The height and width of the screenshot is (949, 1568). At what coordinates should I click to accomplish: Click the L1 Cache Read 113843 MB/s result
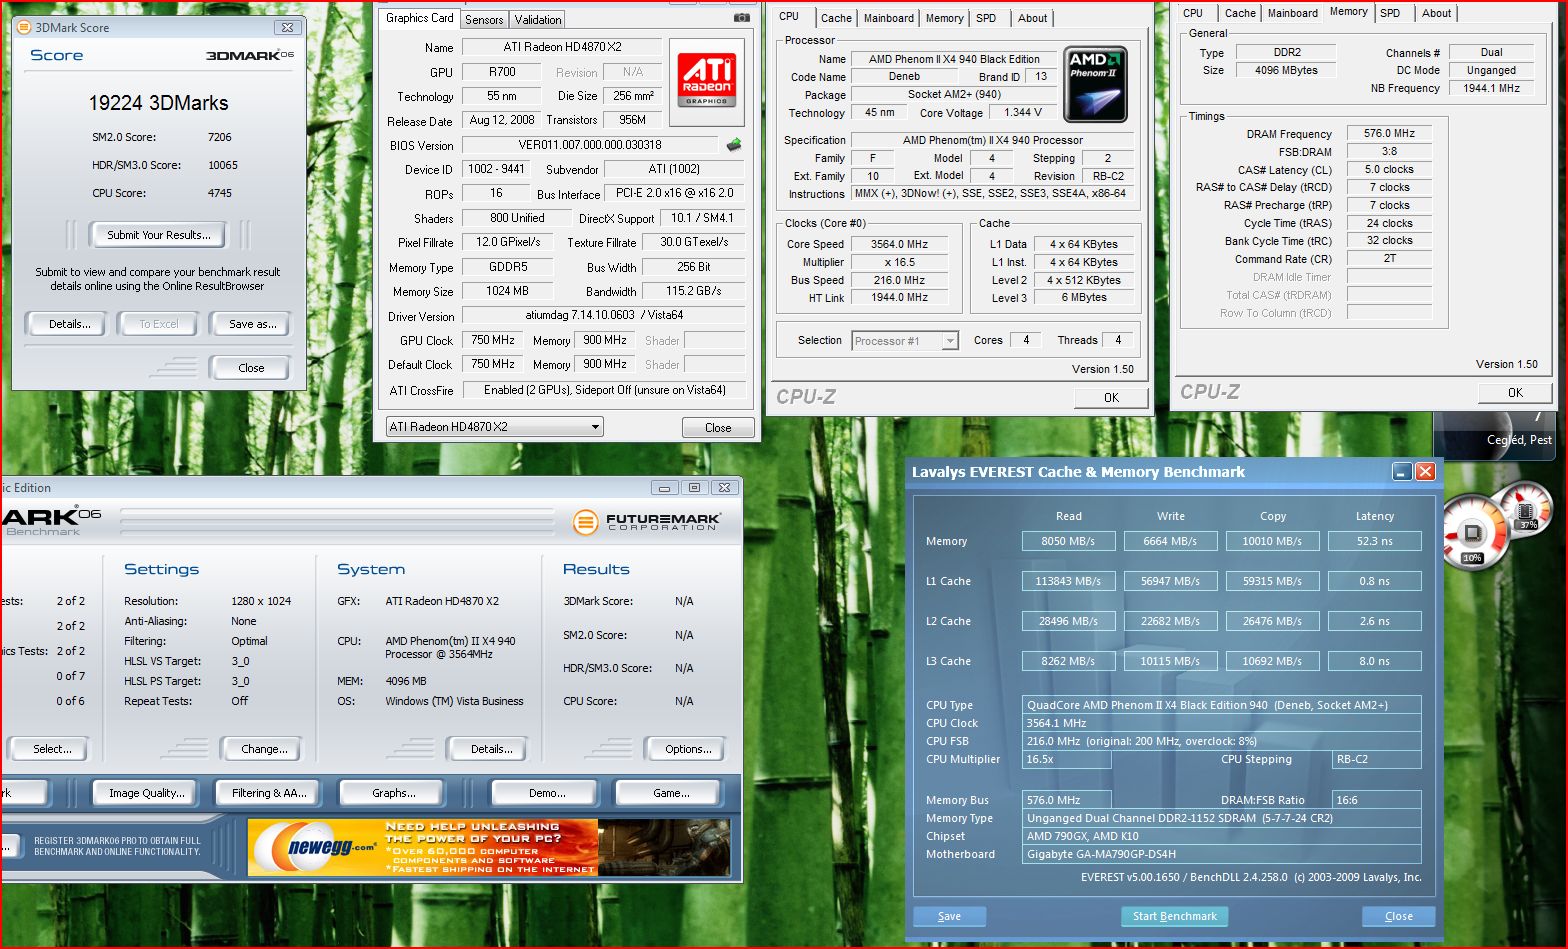point(1068,581)
